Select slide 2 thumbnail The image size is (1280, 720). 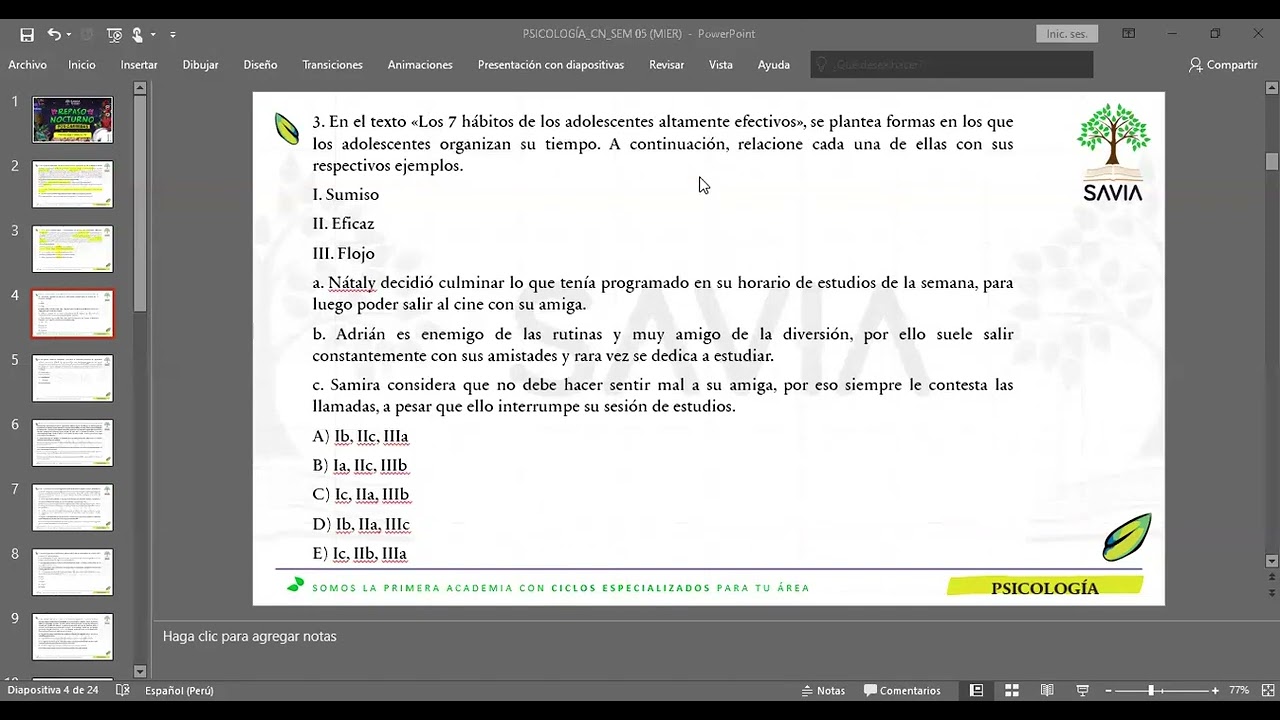[x=73, y=184]
